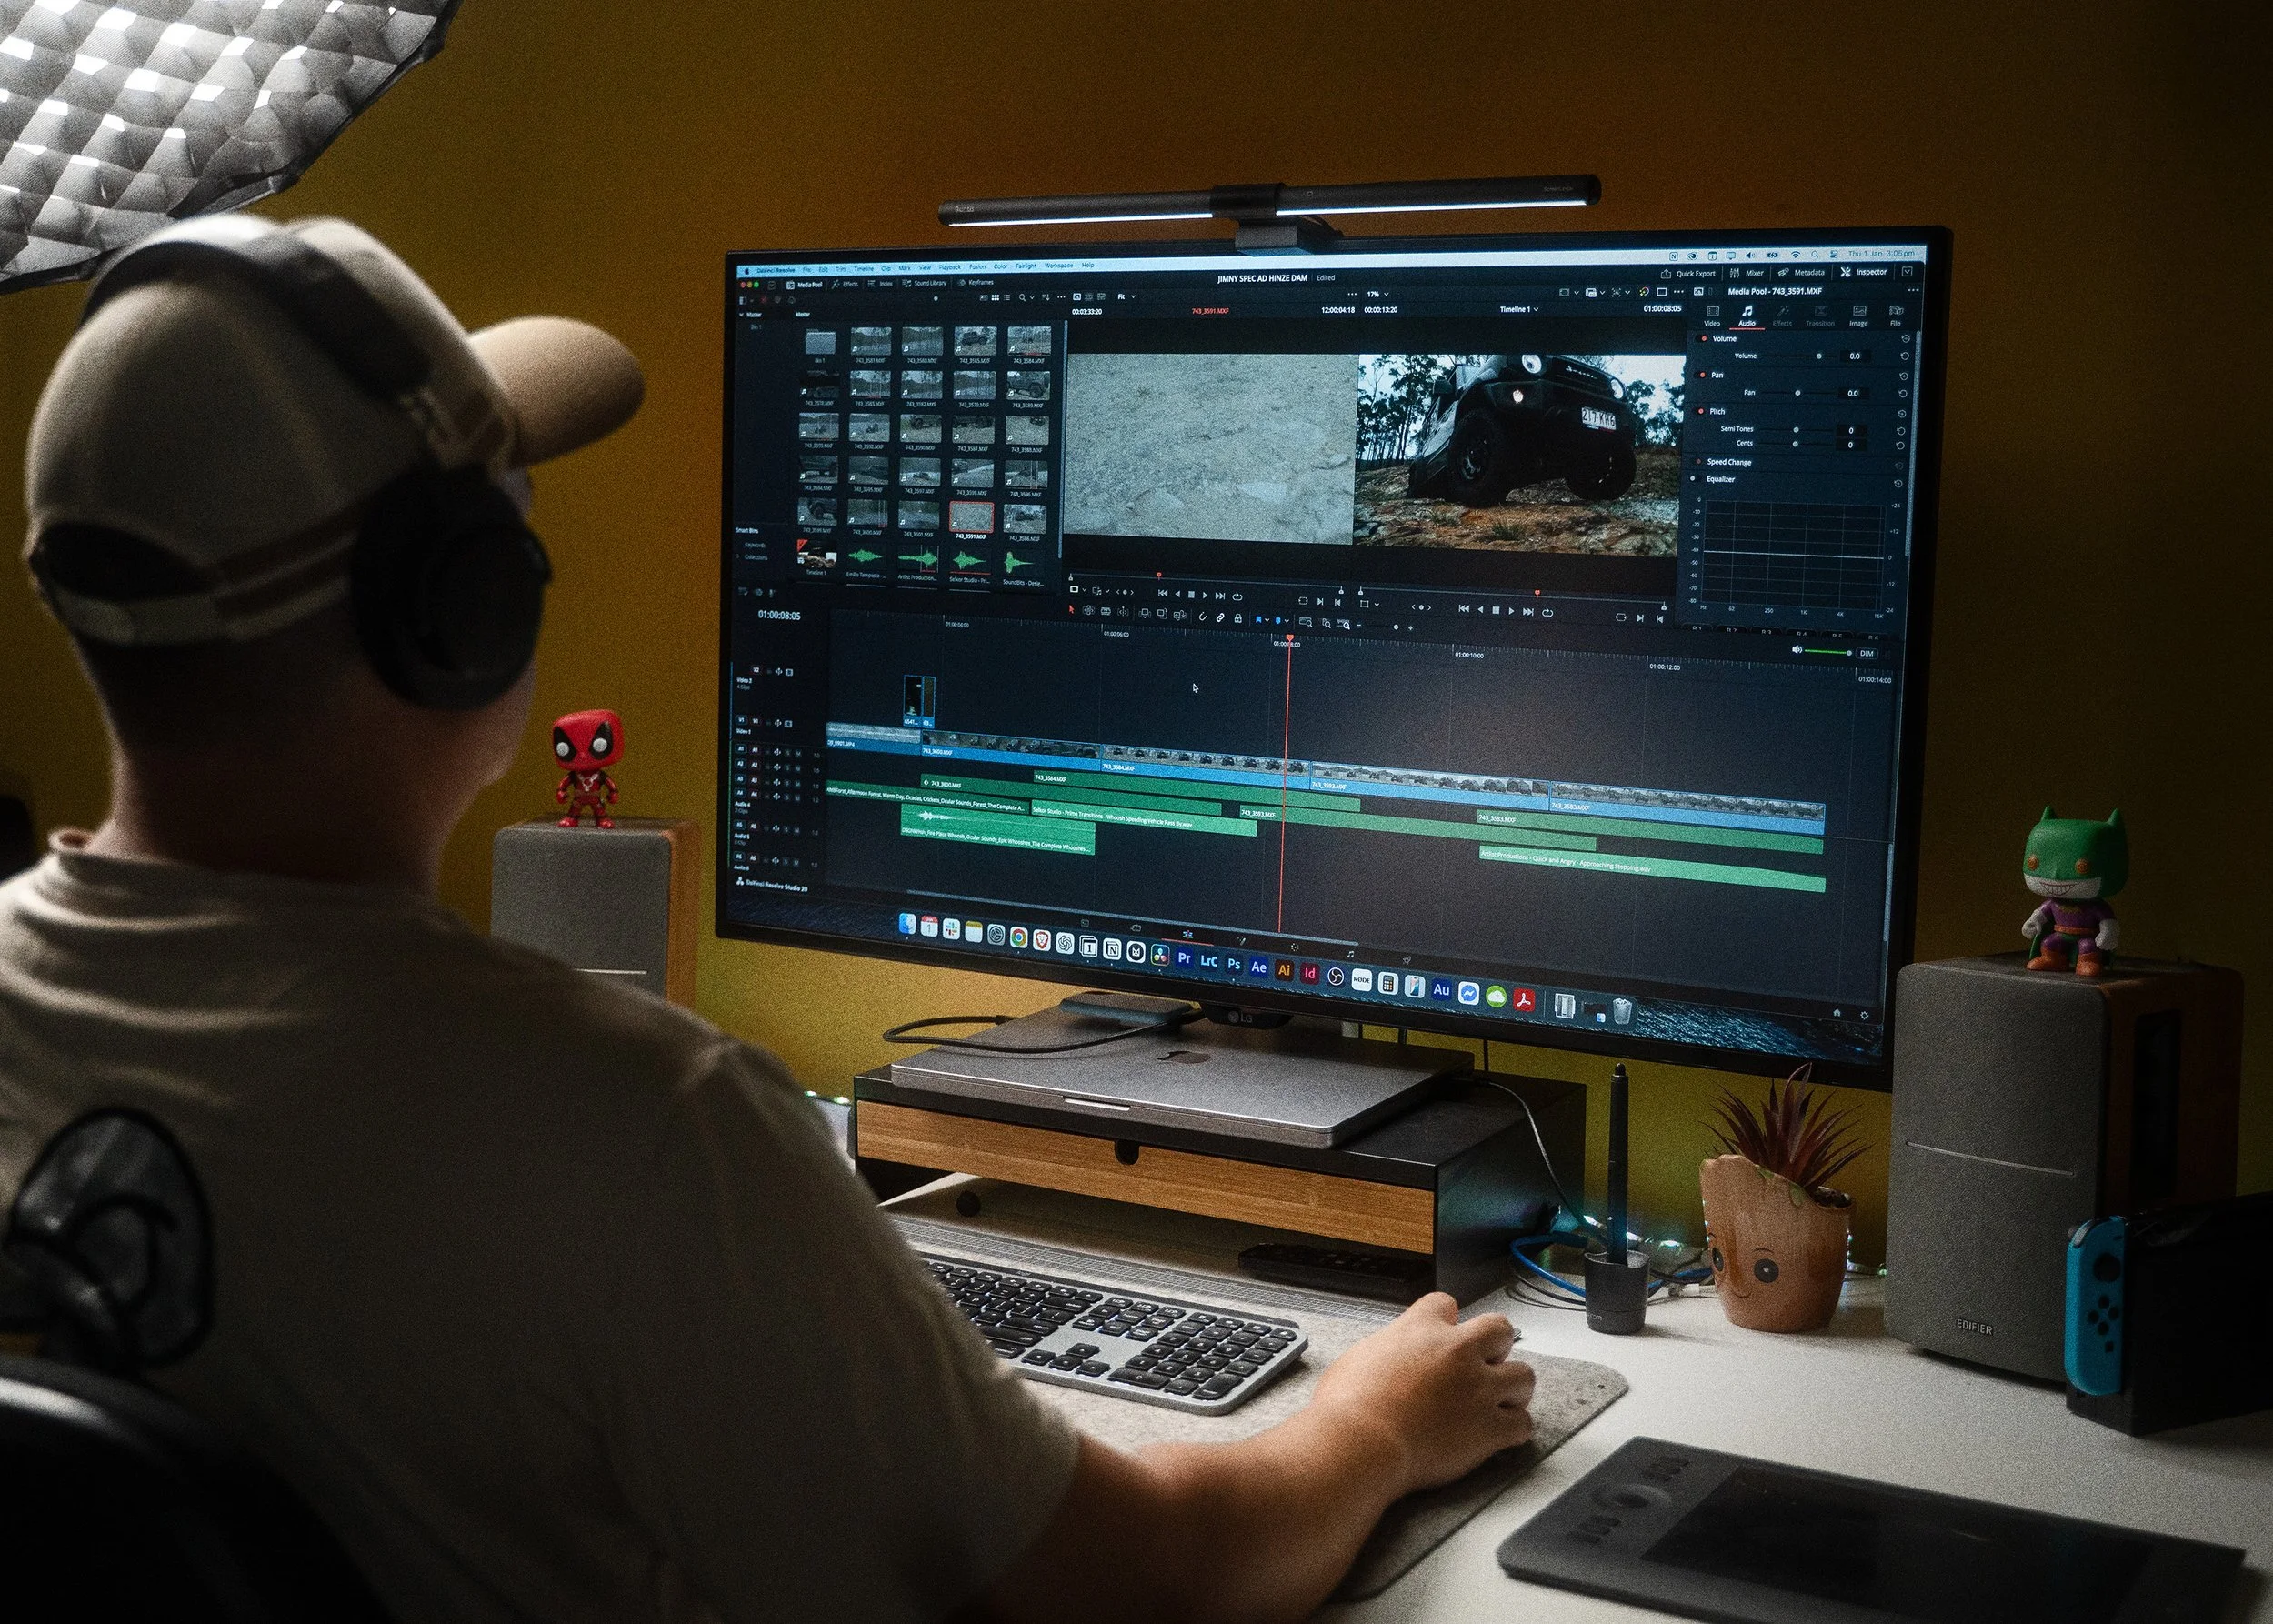Toggle the Volume section enable dot
2273x1624 pixels.
1704,338
